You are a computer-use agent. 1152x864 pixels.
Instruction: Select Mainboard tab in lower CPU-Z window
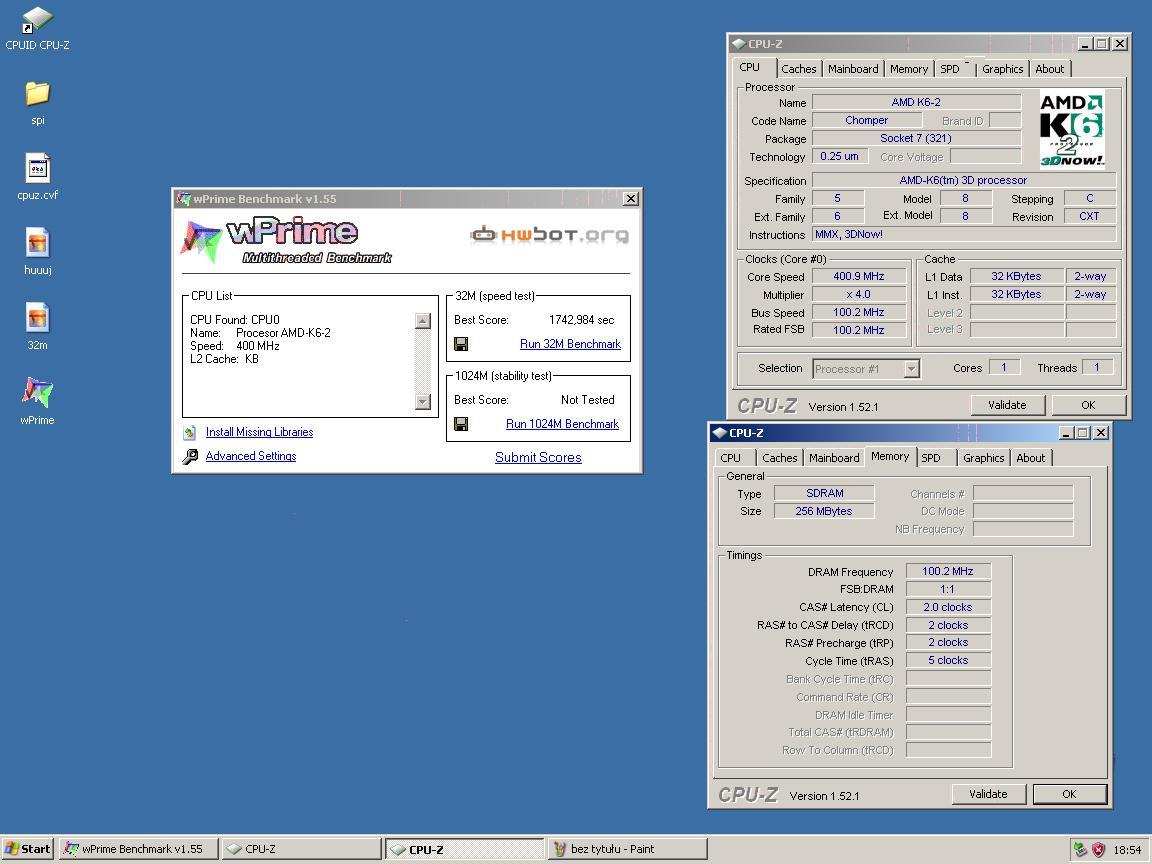(x=834, y=458)
